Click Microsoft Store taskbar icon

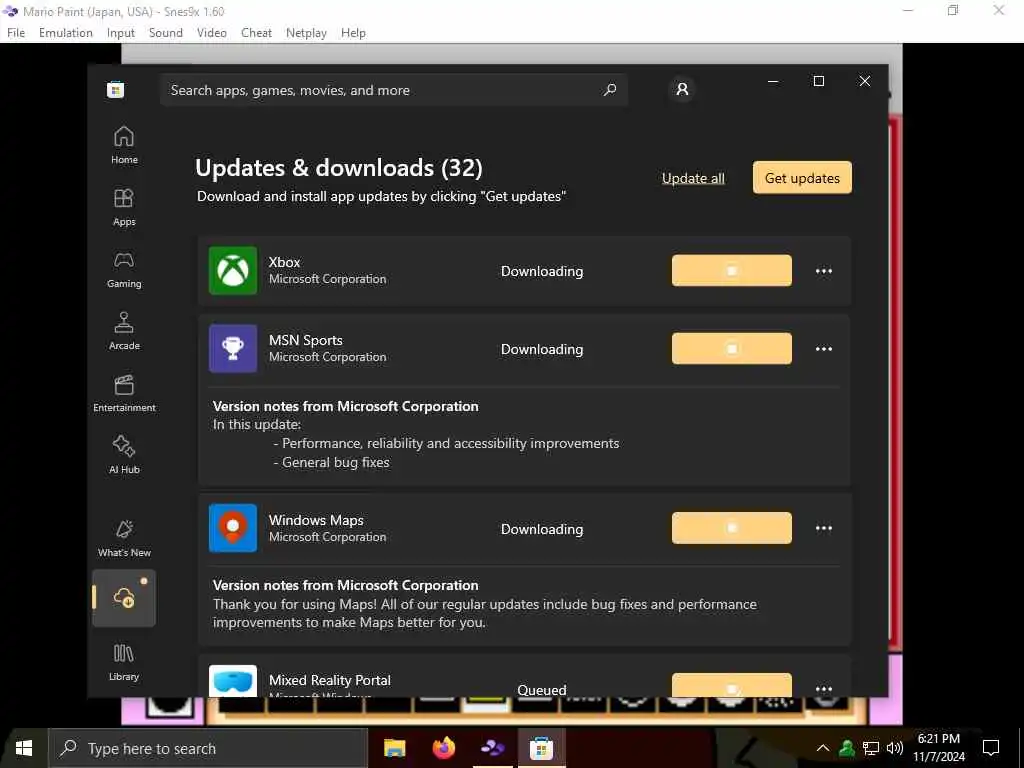click(541, 748)
